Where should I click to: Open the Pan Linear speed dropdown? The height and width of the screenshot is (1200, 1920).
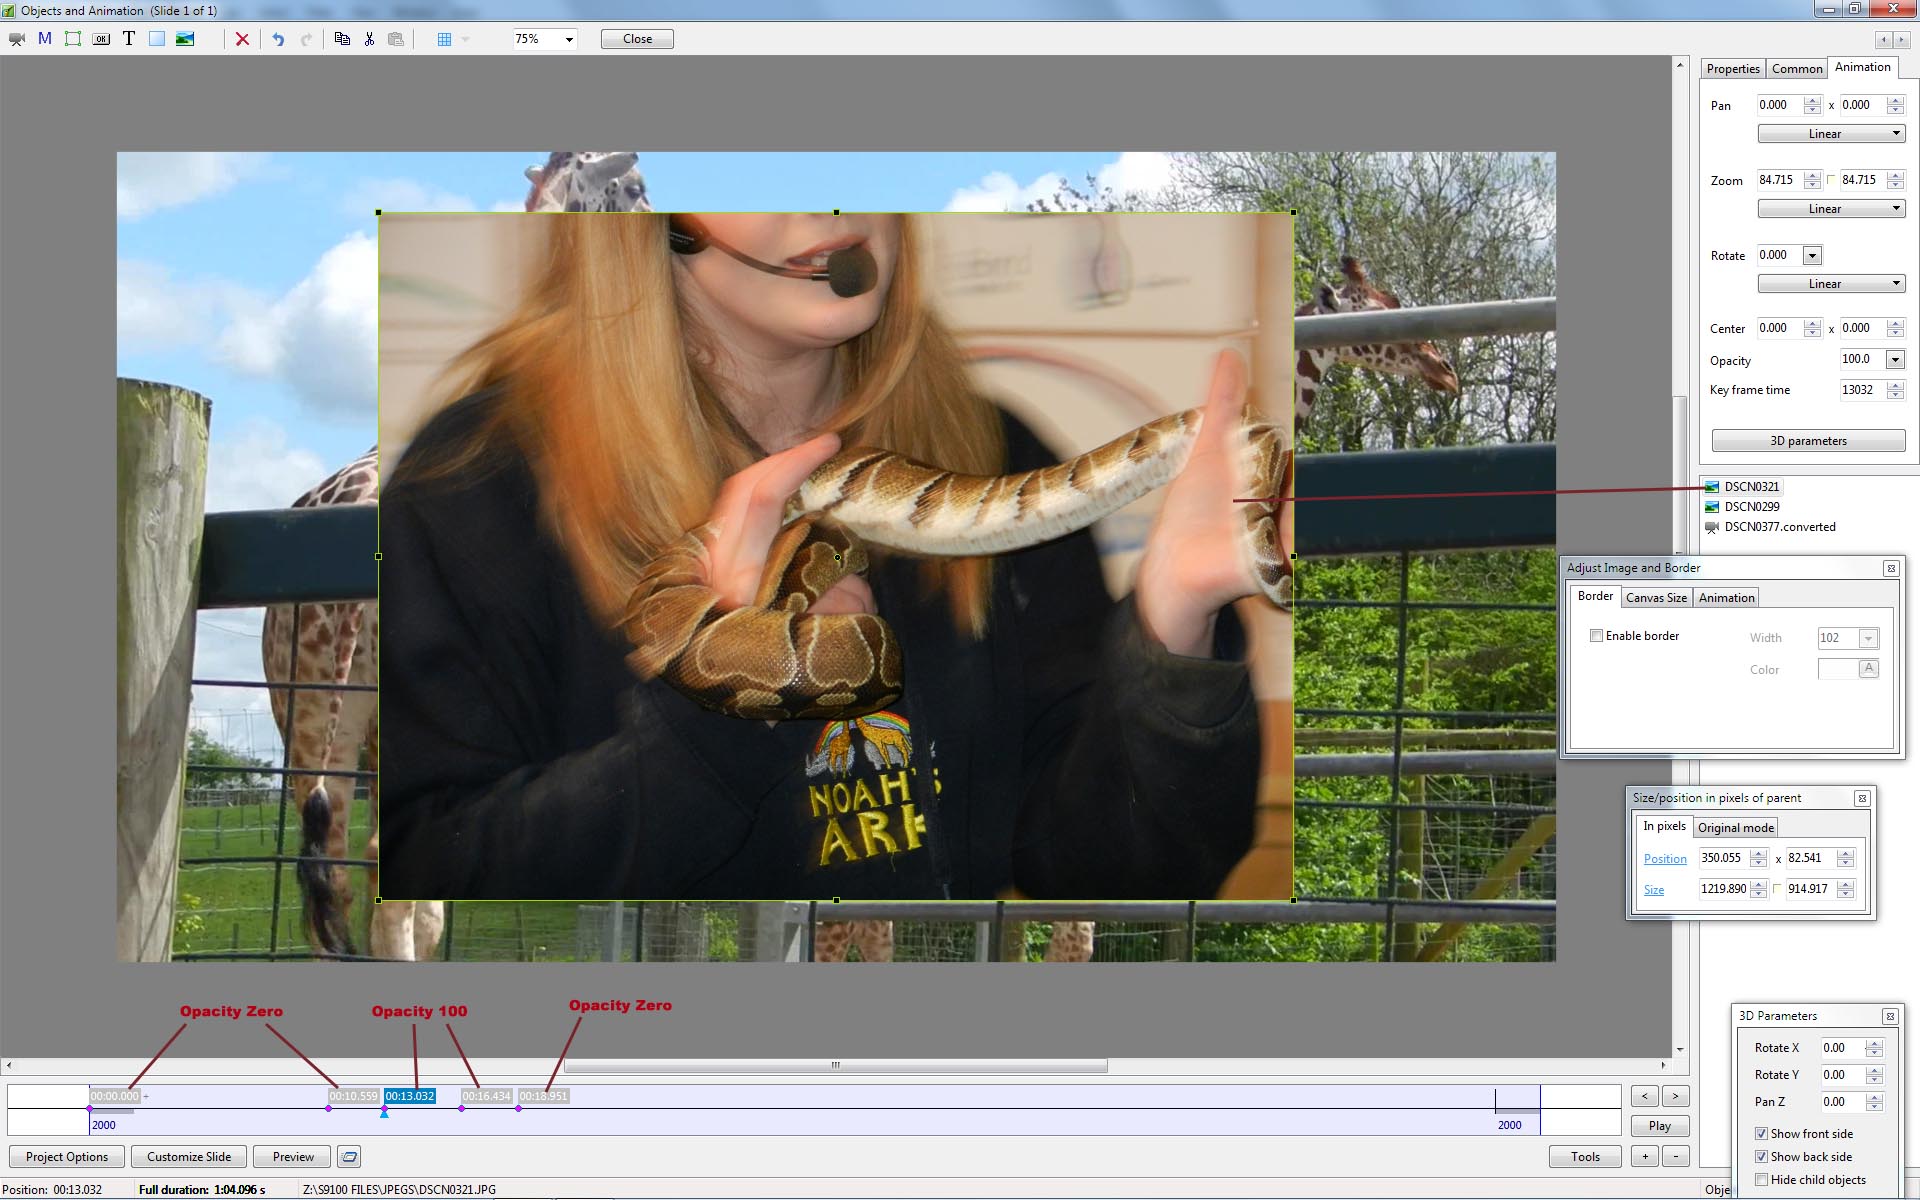coord(1831,134)
